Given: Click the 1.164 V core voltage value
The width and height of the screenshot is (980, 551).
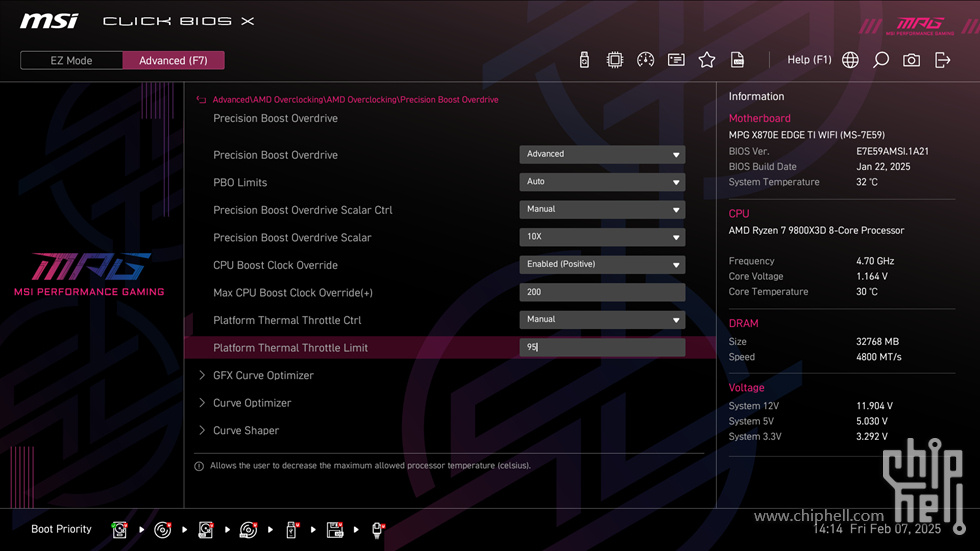Looking at the screenshot, I should coord(871,276).
